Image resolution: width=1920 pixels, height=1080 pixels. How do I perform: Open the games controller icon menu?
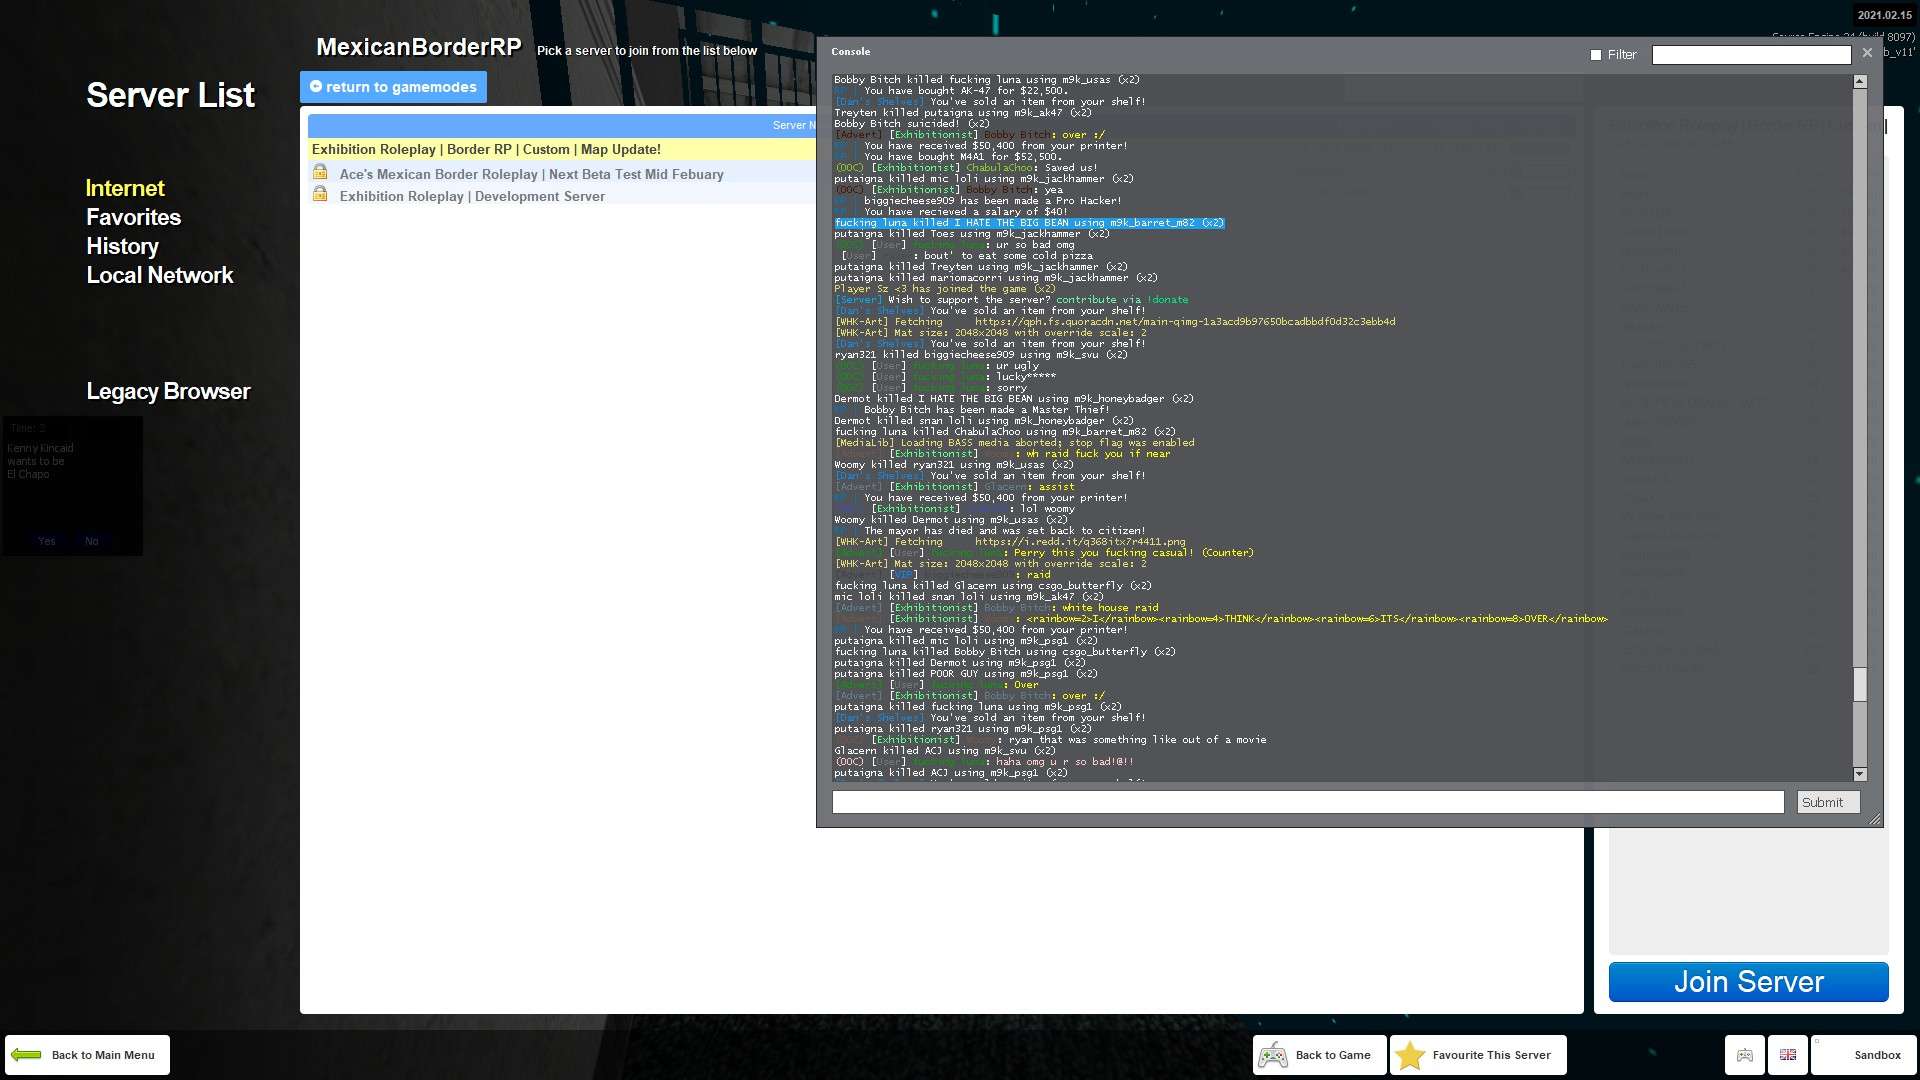click(1745, 1055)
